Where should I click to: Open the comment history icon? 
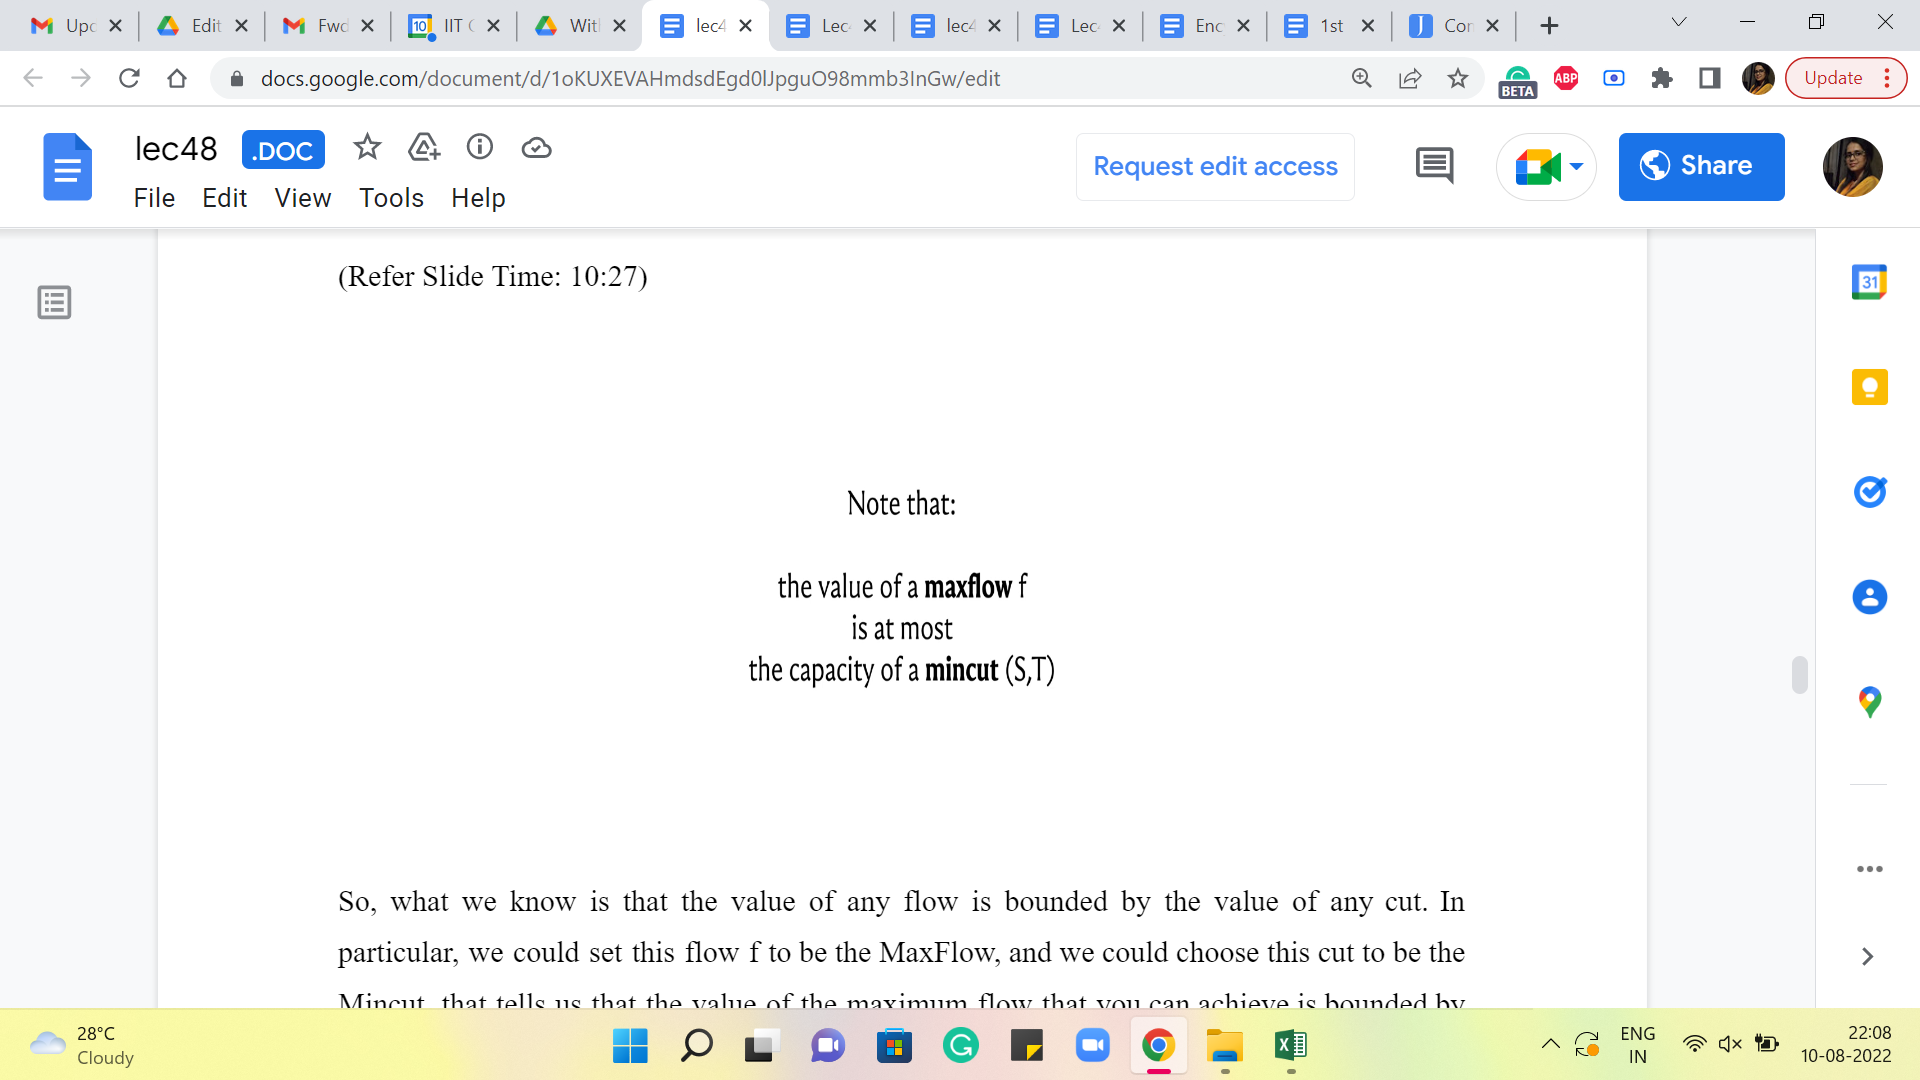point(1434,166)
